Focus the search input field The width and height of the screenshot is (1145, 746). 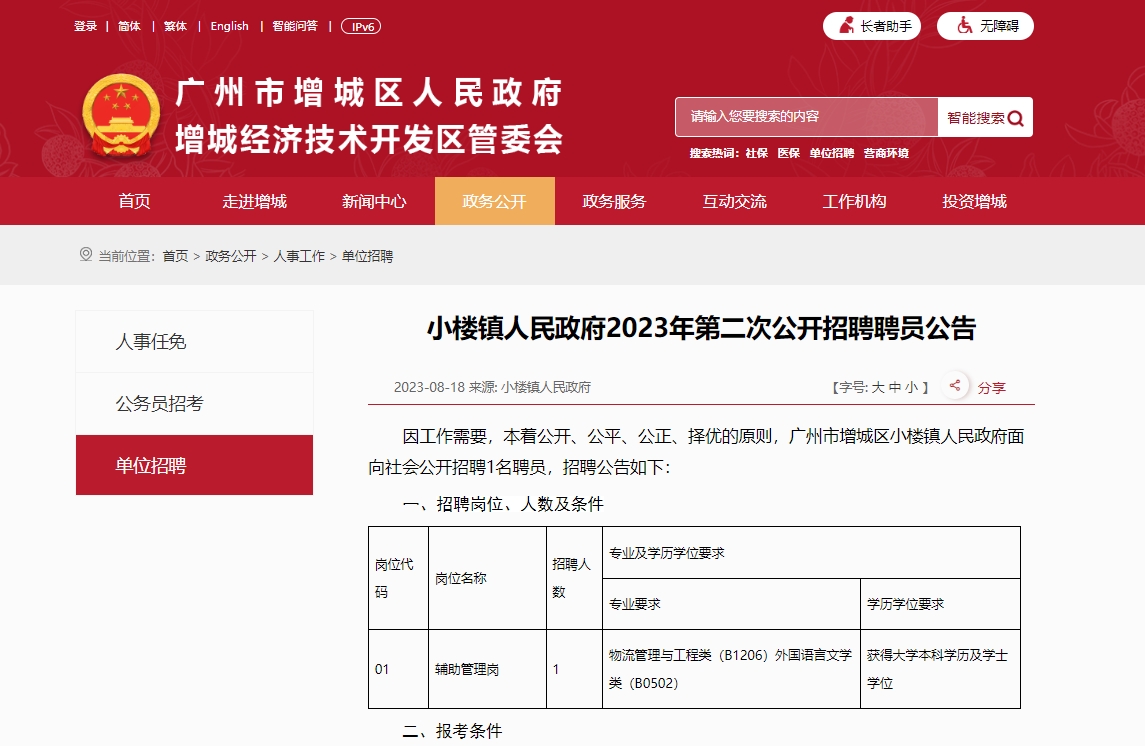point(805,117)
